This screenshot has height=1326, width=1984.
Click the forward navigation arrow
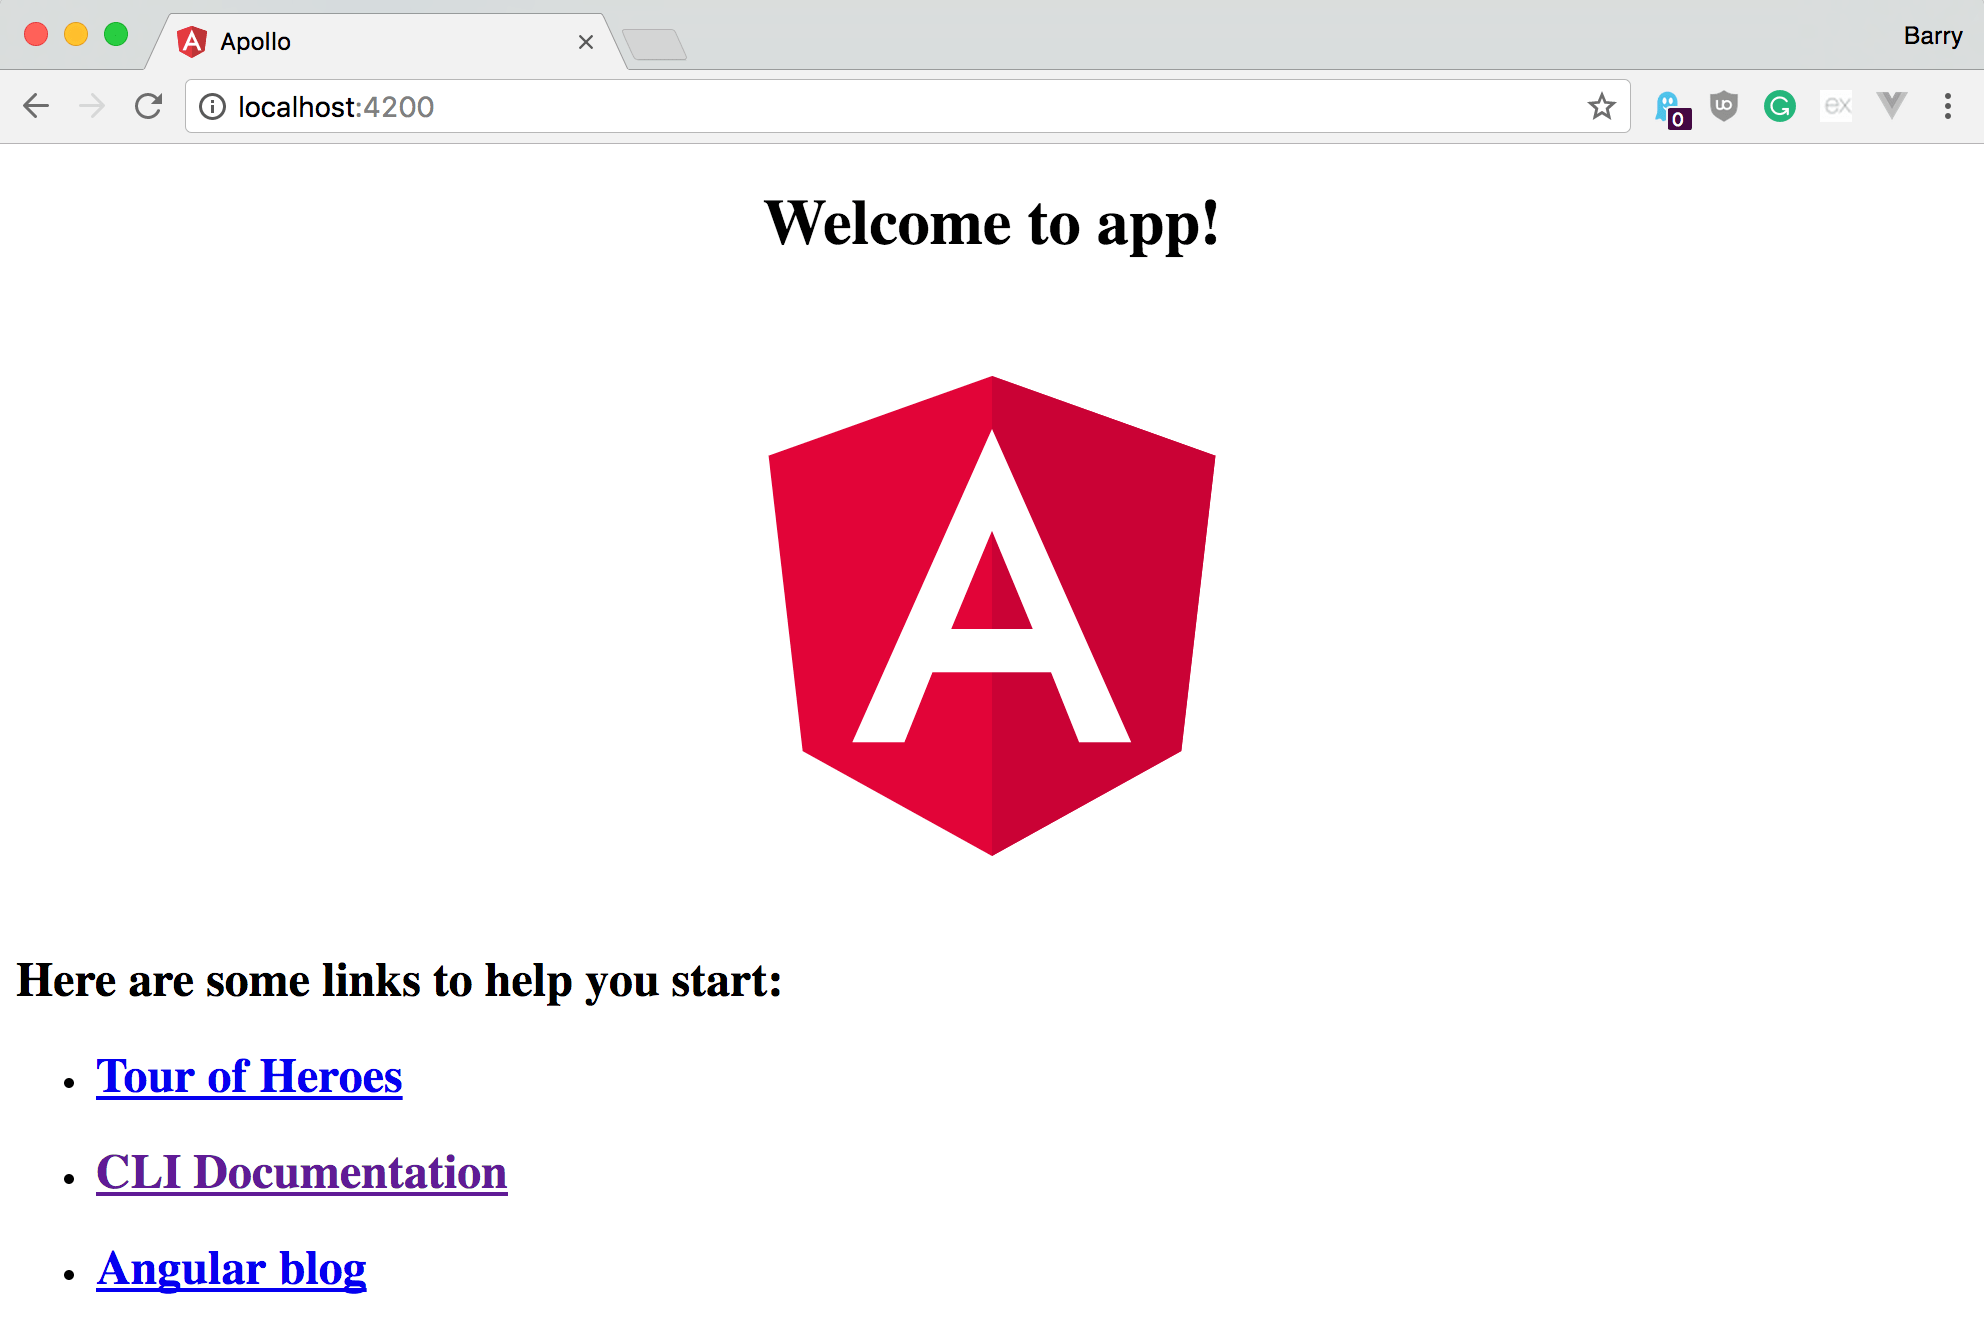[x=92, y=106]
